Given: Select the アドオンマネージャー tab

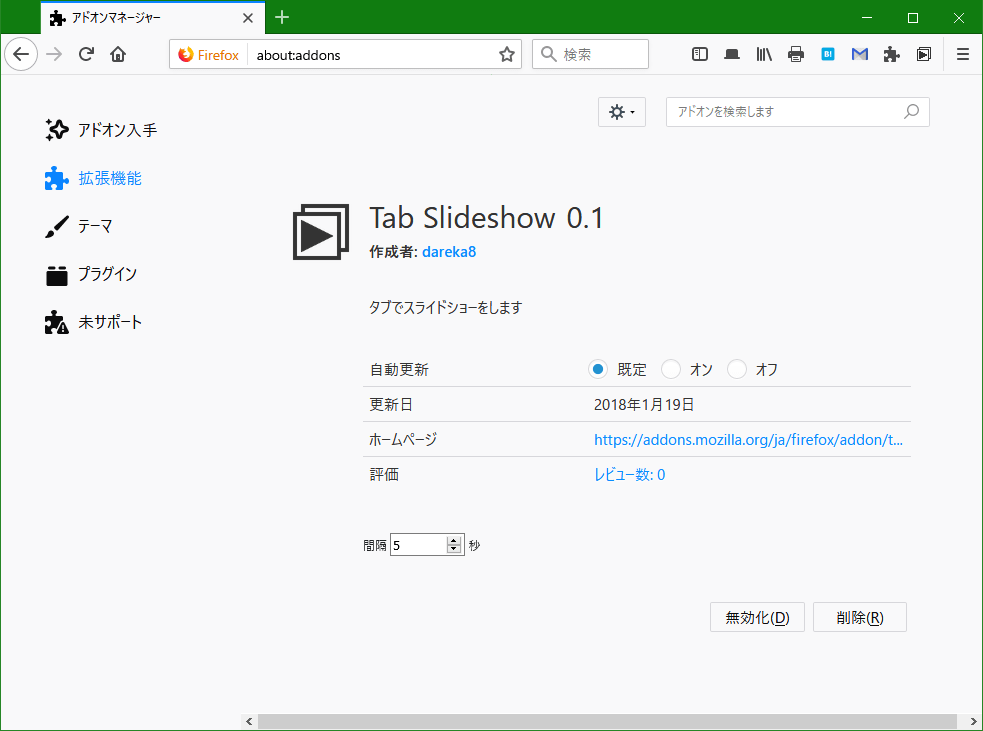Looking at the screenshot, I should click(152, 18).
